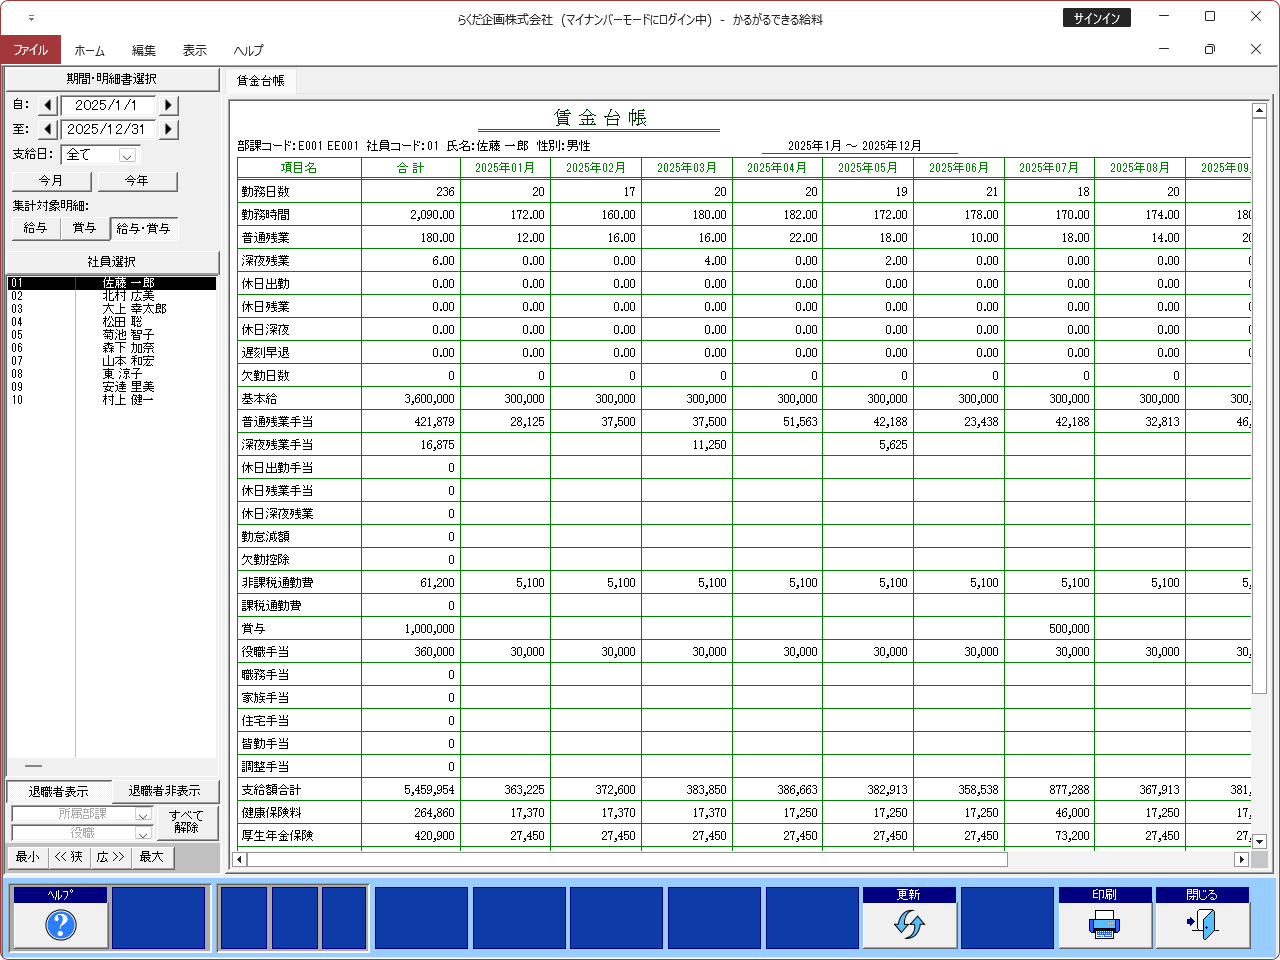
Task: Advance the 自 start date forward
Action: click(168, 105)
